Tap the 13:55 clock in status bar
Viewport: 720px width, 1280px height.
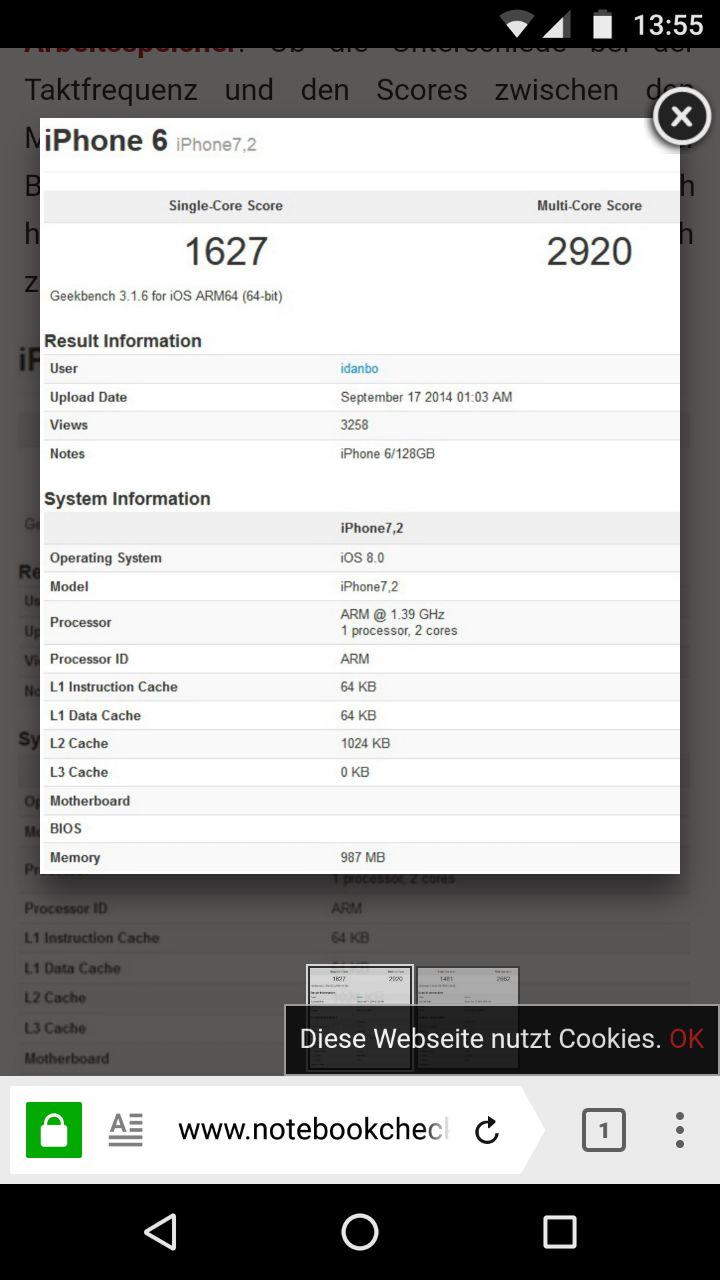coord(668,24)
